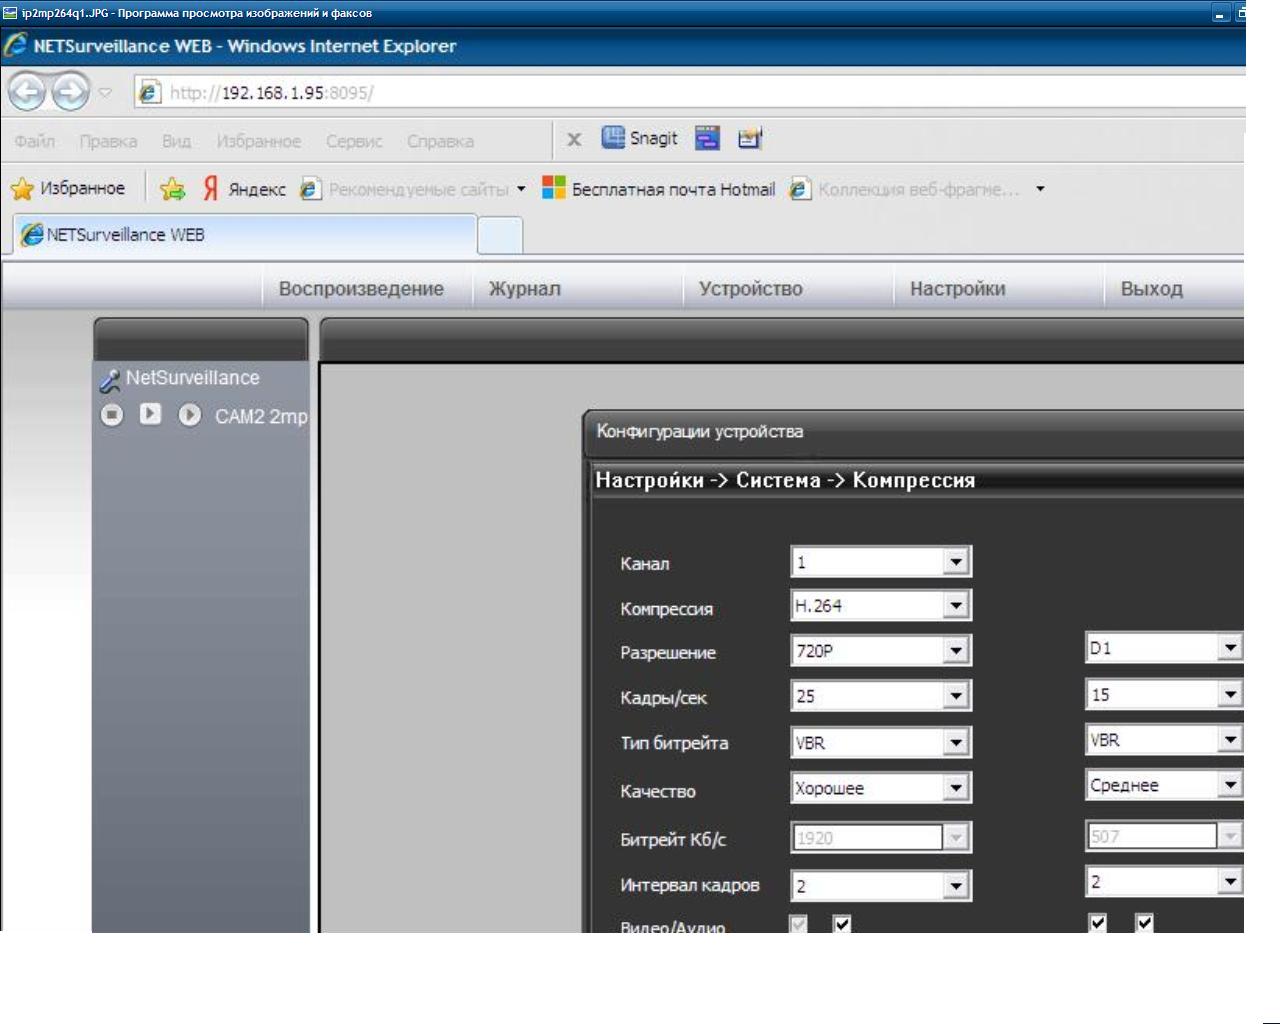
Task: Toggle extra stream video checkbox in Видео/Аудио row
Action: pos(1098,922)
